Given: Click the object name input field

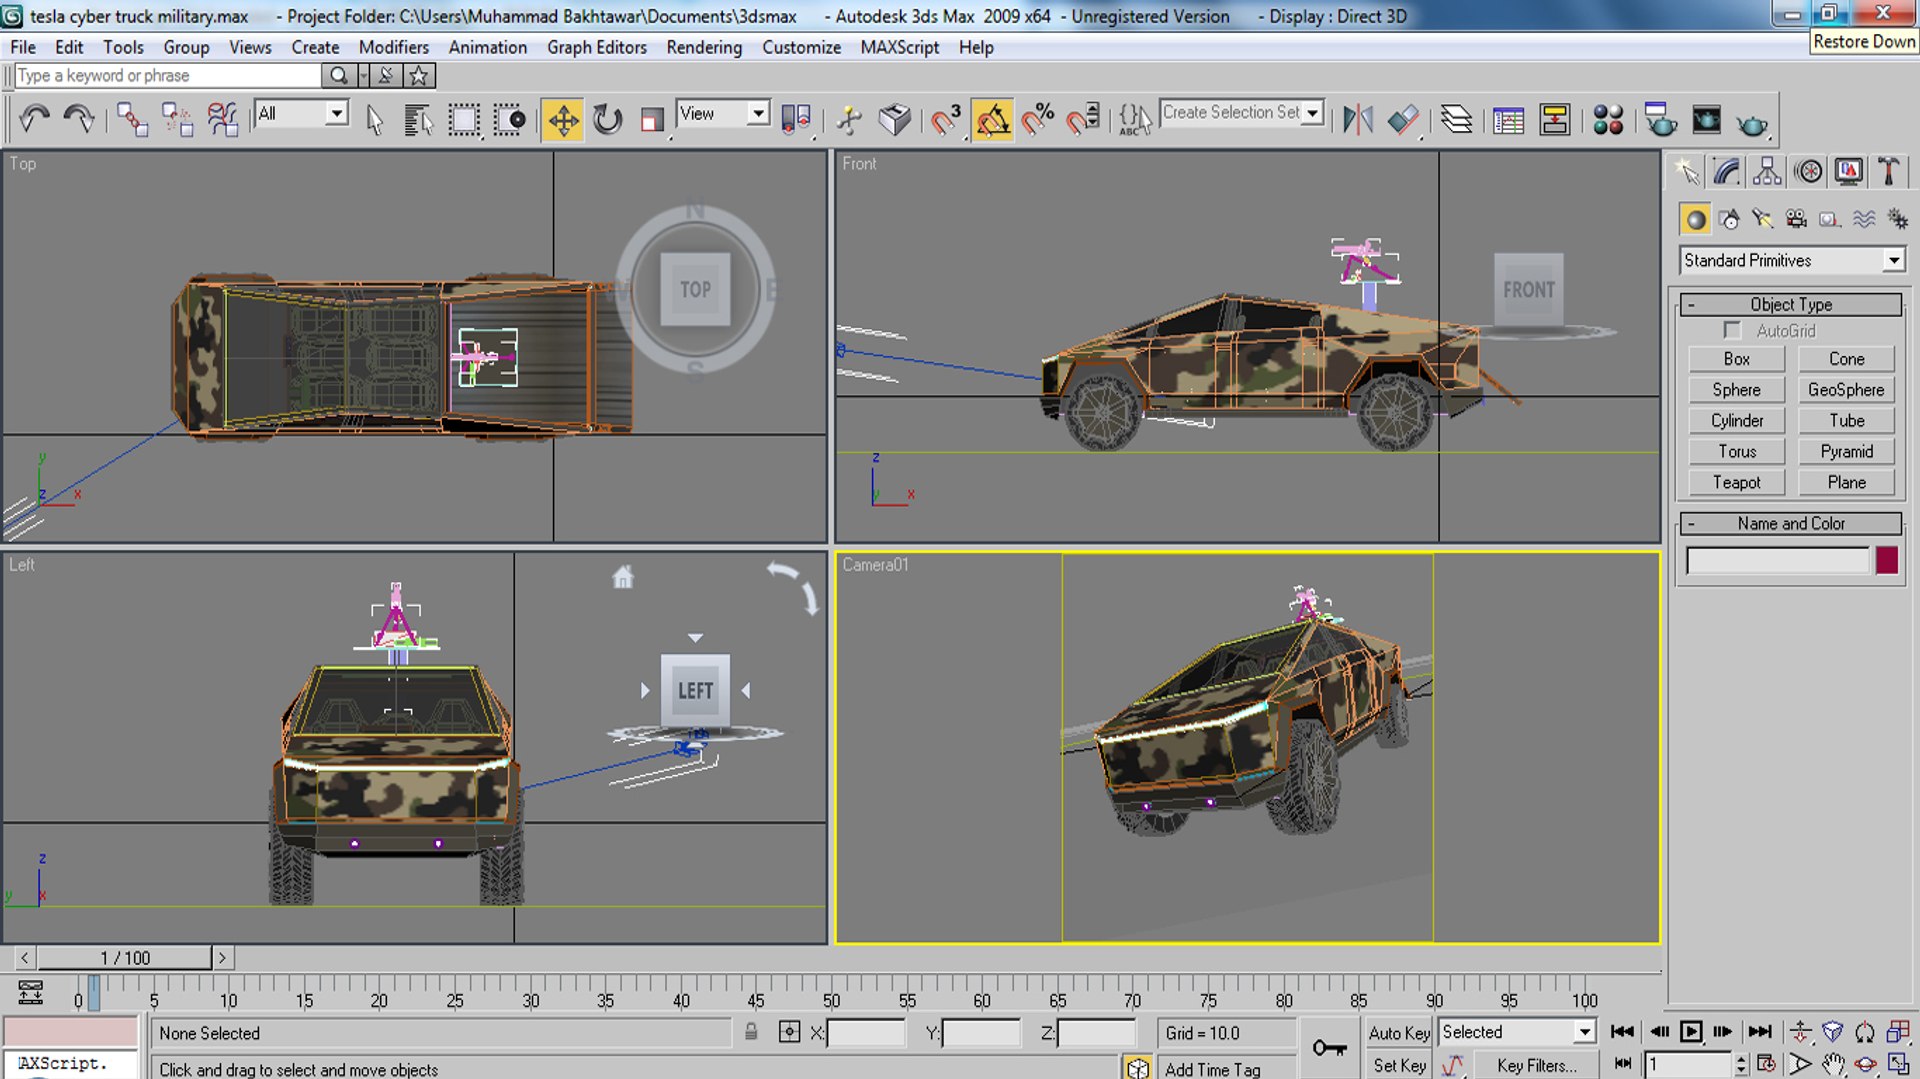Looking at the screenshot, I should click(x=1777, y=560).
